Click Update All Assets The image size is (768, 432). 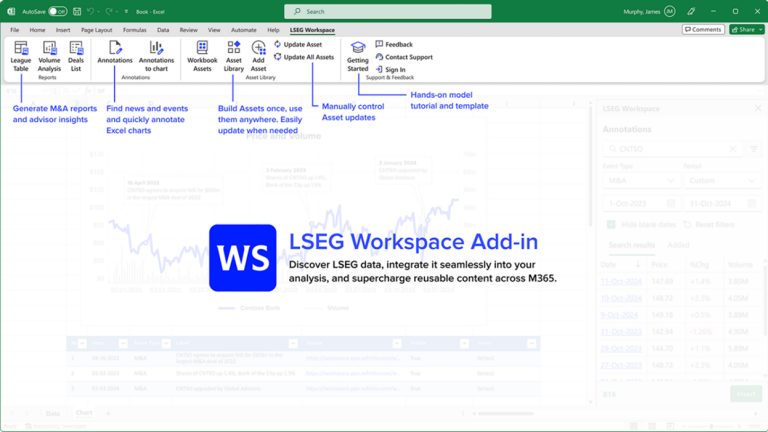304,57
